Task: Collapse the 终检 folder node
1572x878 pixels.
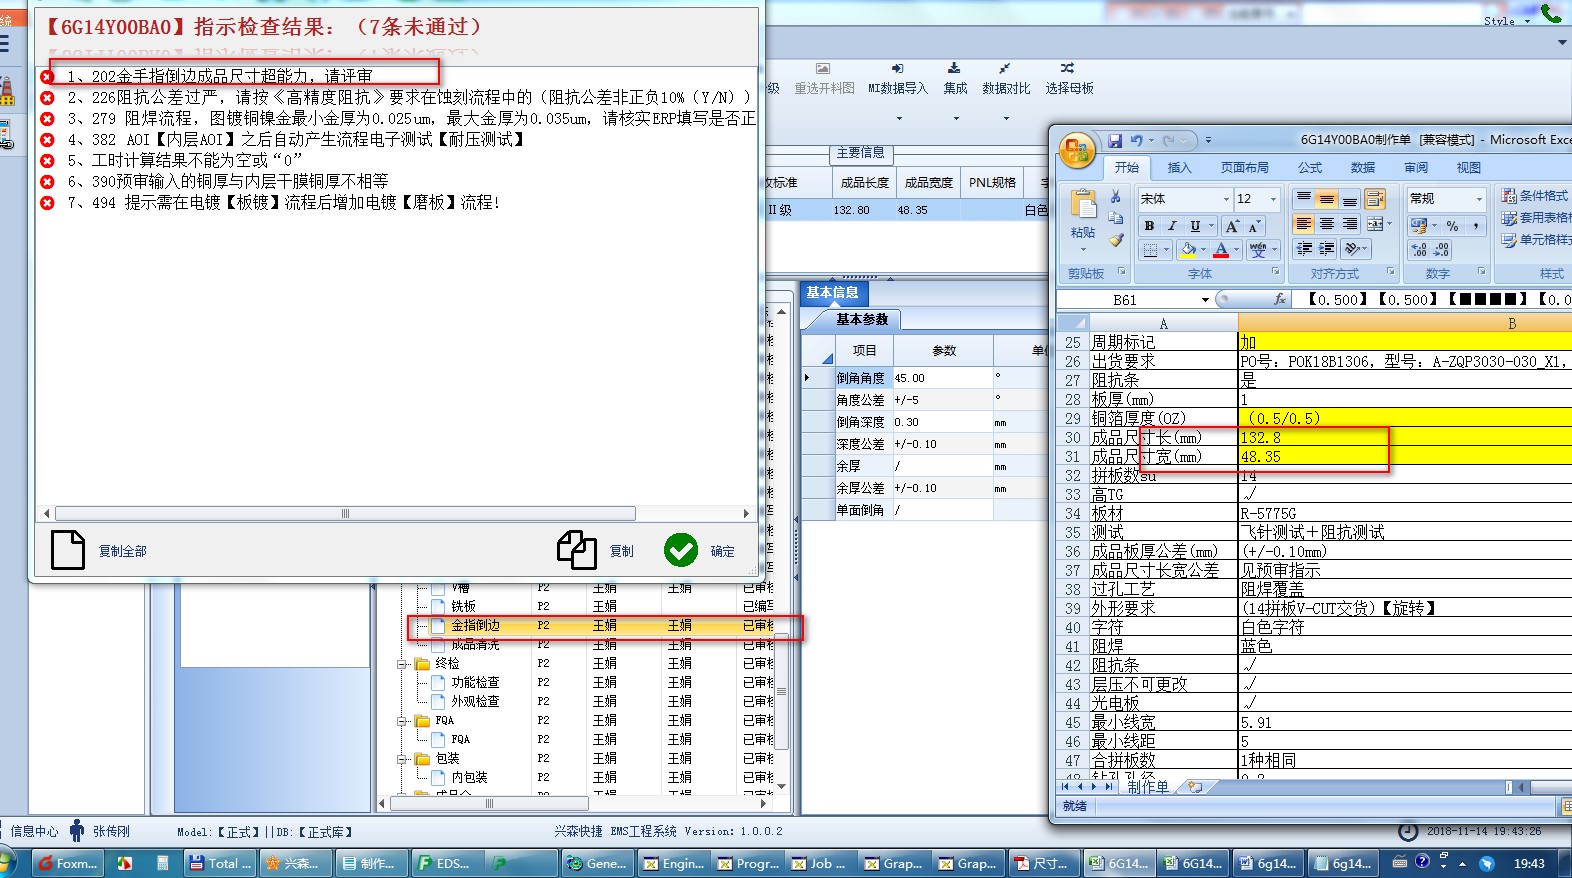Action: [x=402, y=664]
